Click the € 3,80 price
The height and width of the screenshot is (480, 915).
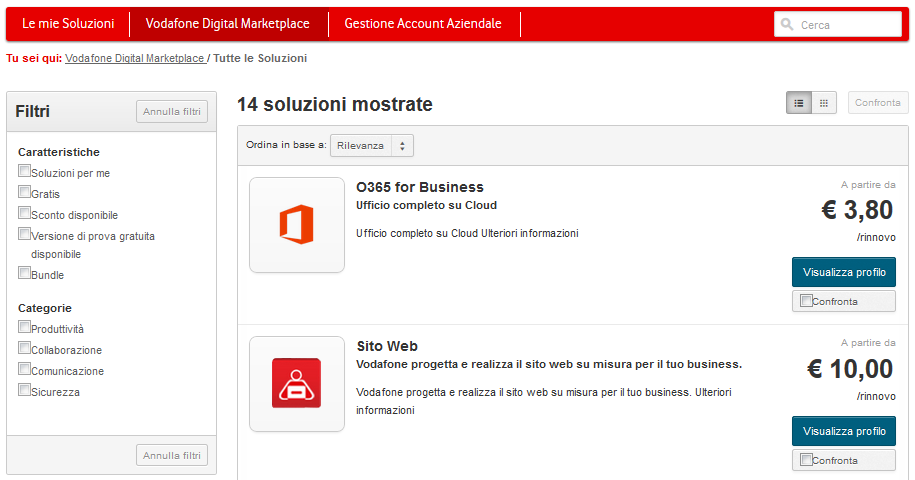857,210
